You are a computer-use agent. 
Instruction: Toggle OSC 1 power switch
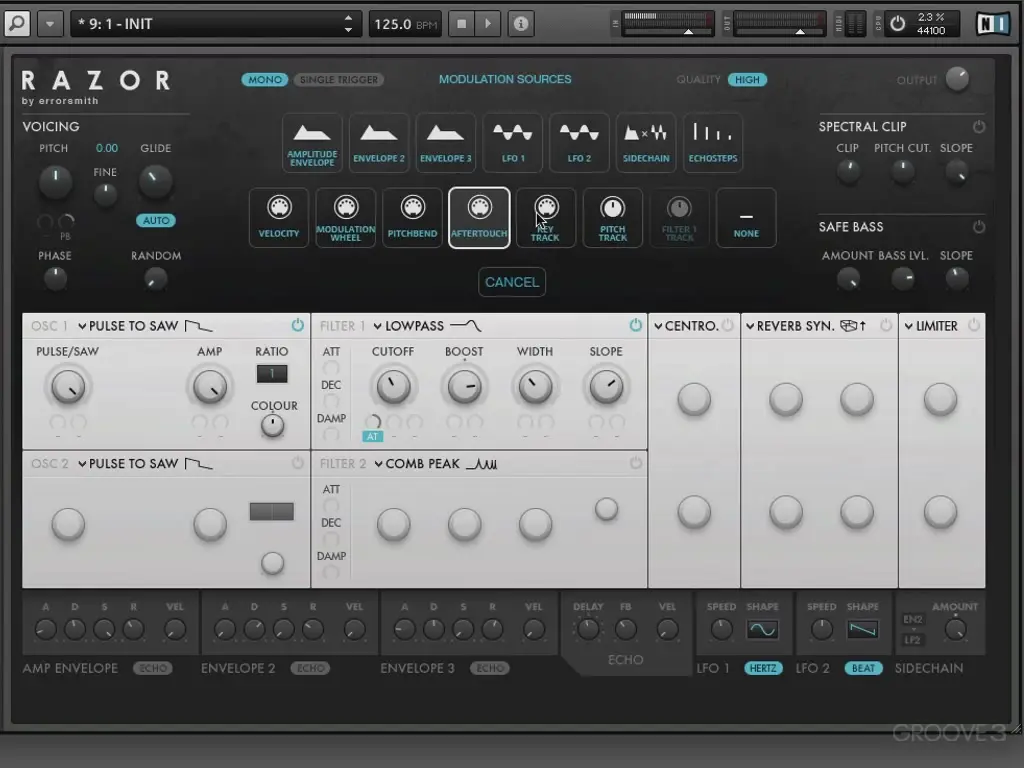[297, 325]
